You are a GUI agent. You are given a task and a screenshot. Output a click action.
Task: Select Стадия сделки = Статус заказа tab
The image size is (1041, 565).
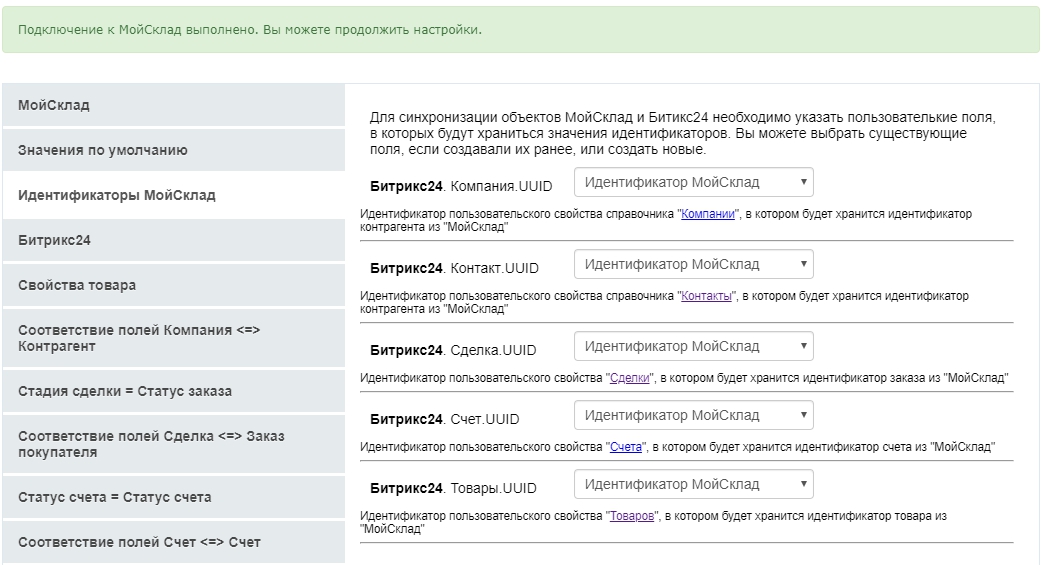point(125,391)
